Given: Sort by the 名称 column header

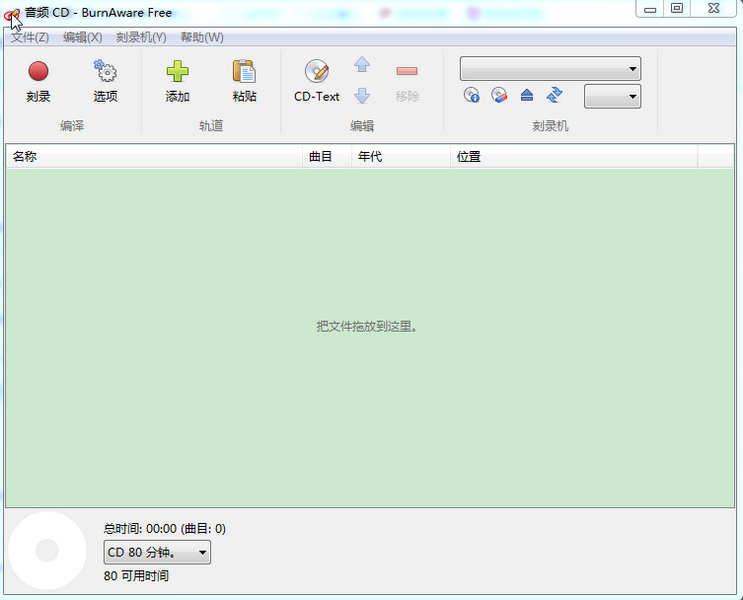Looking at the screenshot, I should (x=154, y=156).
